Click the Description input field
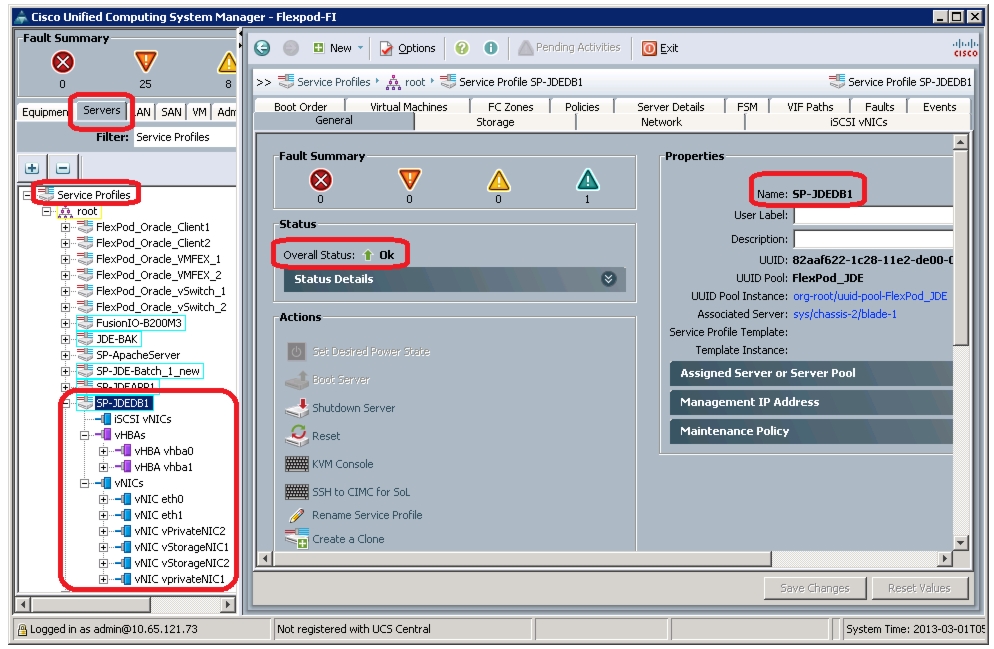This screenshot has height=649, width=994. pos(873,239)
